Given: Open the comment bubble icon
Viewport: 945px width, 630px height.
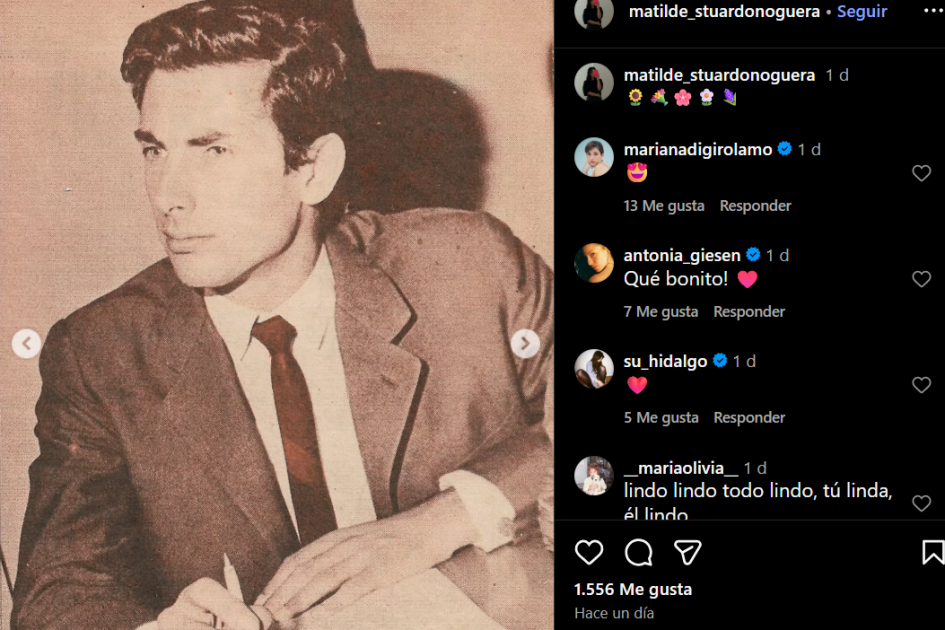Looking at the screenshot, I should [638, 552].
